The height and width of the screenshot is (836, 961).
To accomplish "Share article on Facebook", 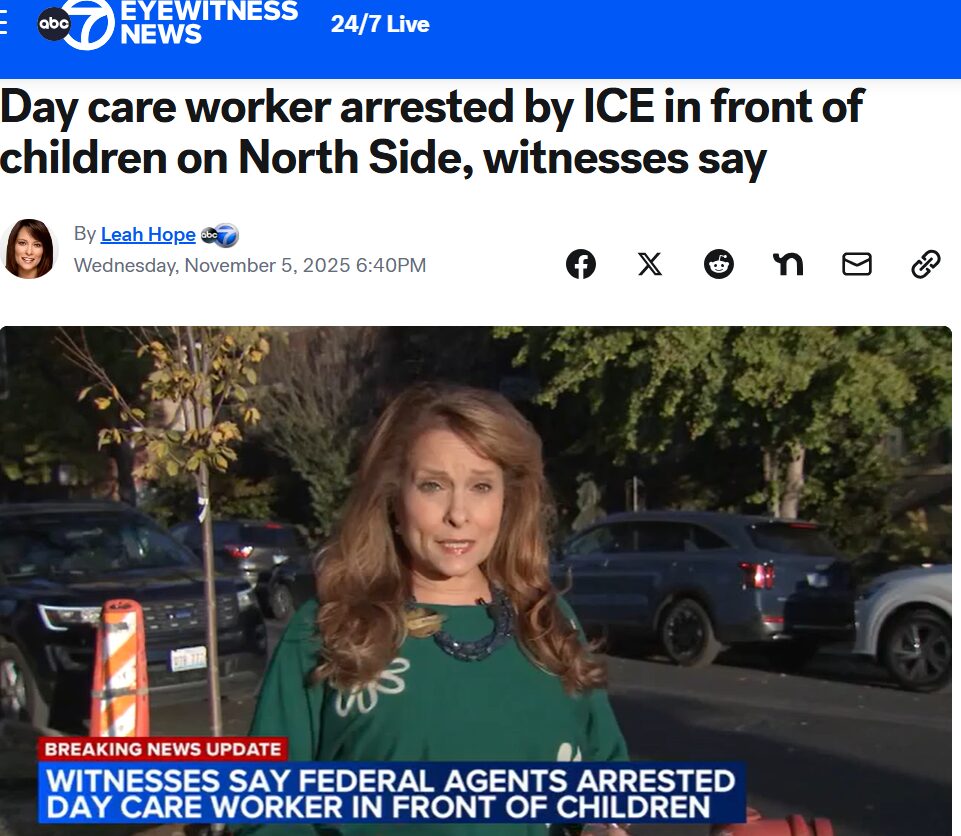I will point(581,264).
